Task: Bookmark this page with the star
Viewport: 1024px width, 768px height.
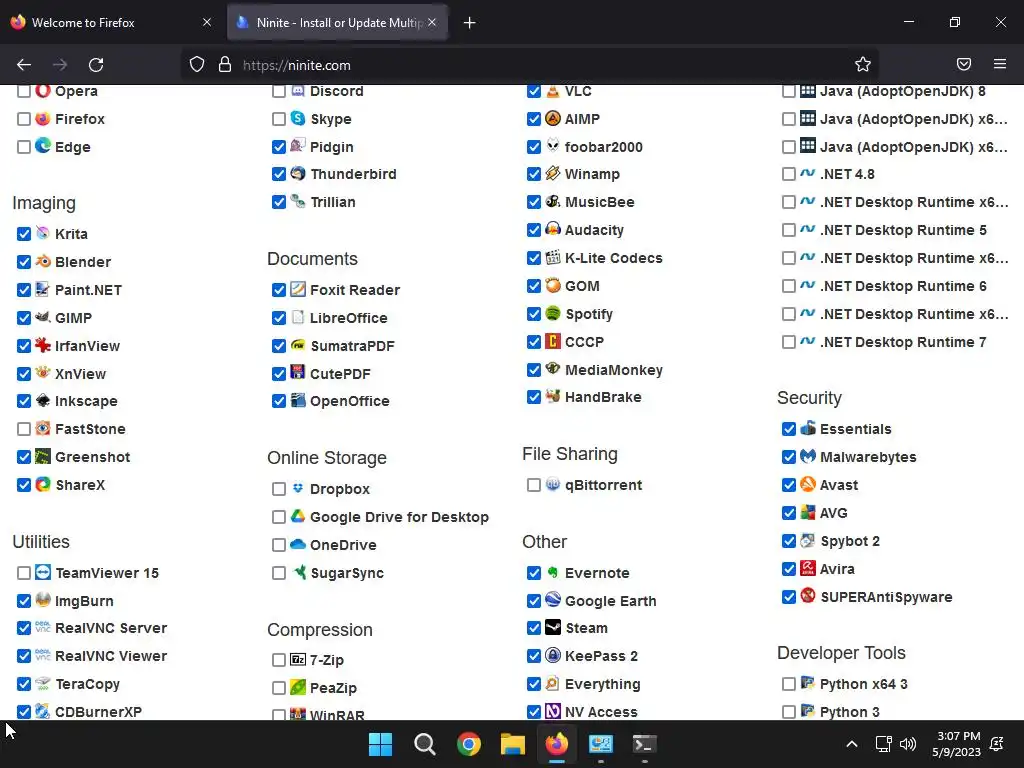Action: (863, 65)
